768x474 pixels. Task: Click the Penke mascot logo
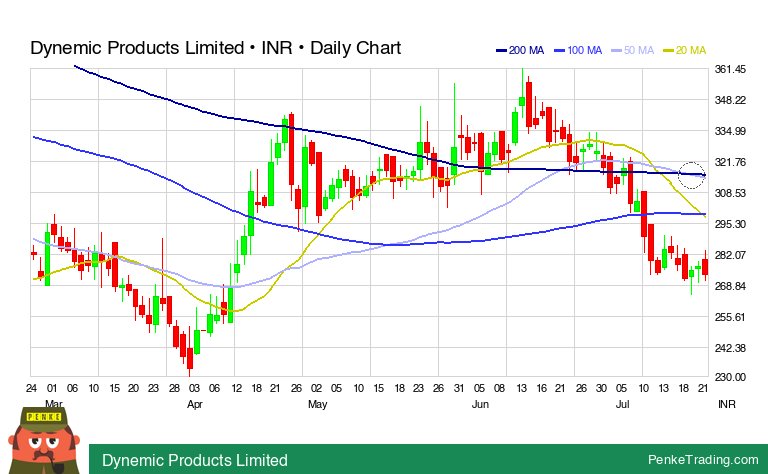click(x=45, y=441)
